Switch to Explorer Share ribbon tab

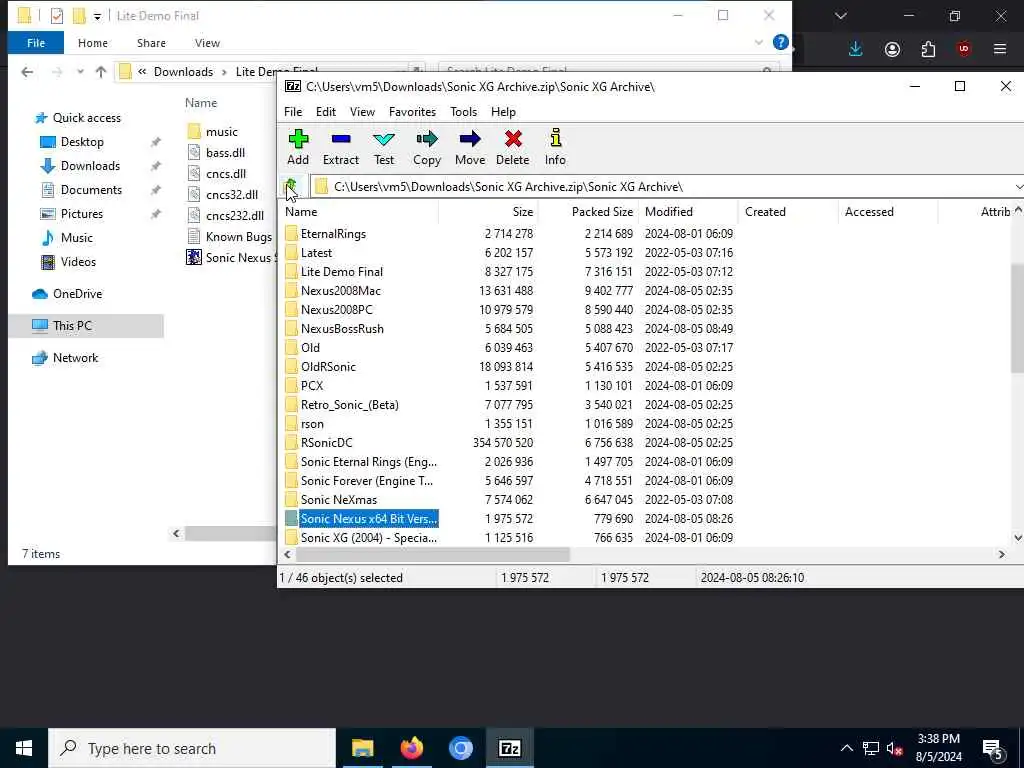152,43
